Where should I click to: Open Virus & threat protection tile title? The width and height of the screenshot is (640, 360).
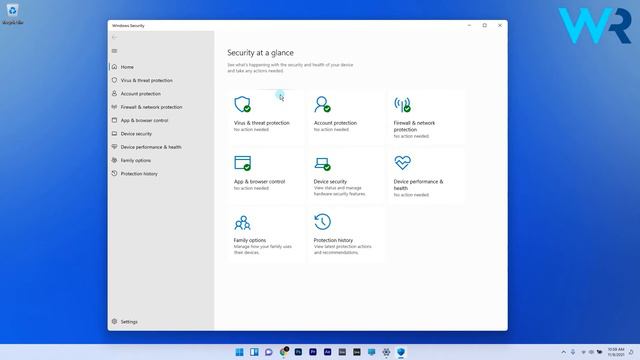coord(261,123)
